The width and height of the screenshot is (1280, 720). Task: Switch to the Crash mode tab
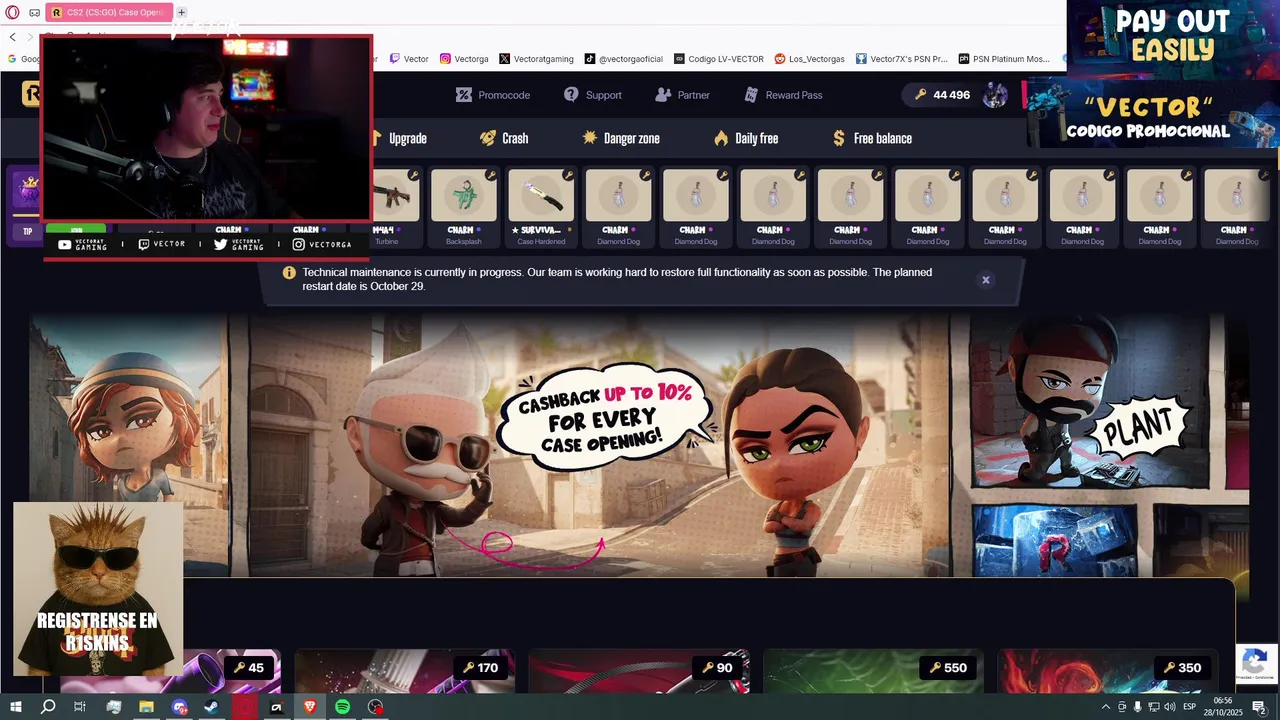click(x=503, y=138)
